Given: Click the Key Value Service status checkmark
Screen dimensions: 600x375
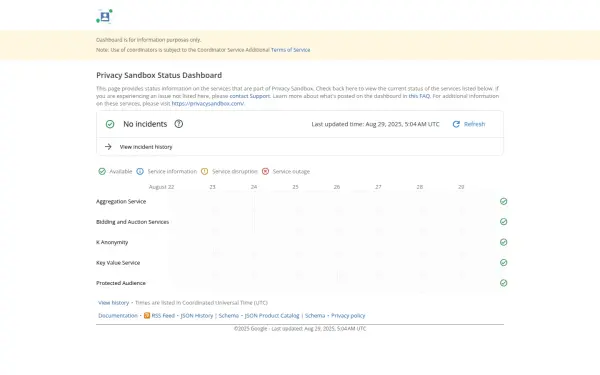Looking at the screenshot, I should coord(504,262).
